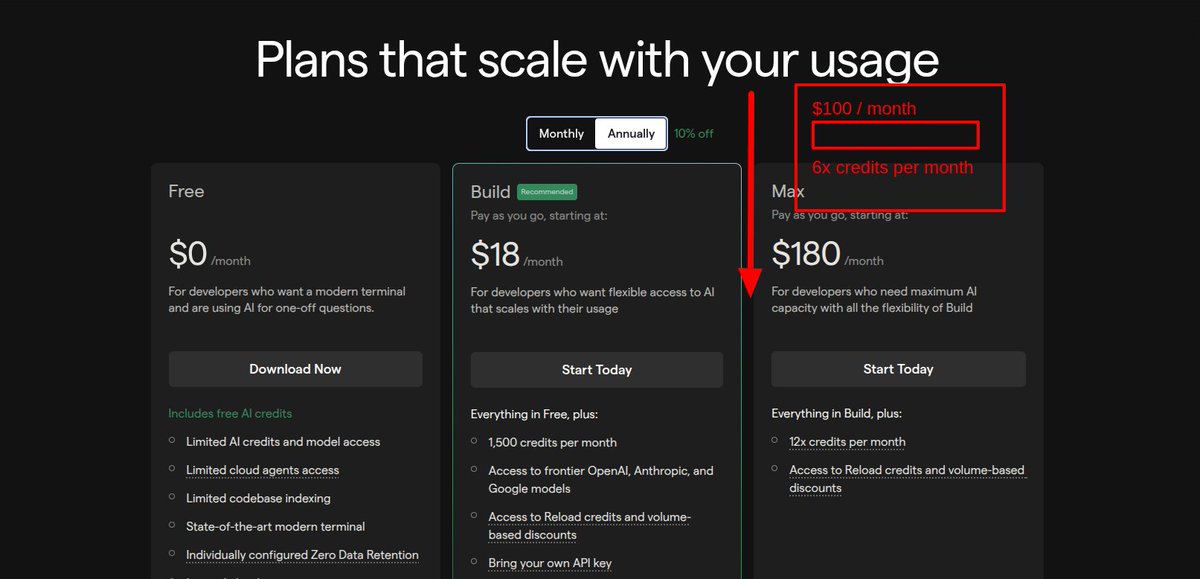Click Max plan description about maximum AI capacity
The height and width of the screenshot is (579, 1200).
[874, 300]
